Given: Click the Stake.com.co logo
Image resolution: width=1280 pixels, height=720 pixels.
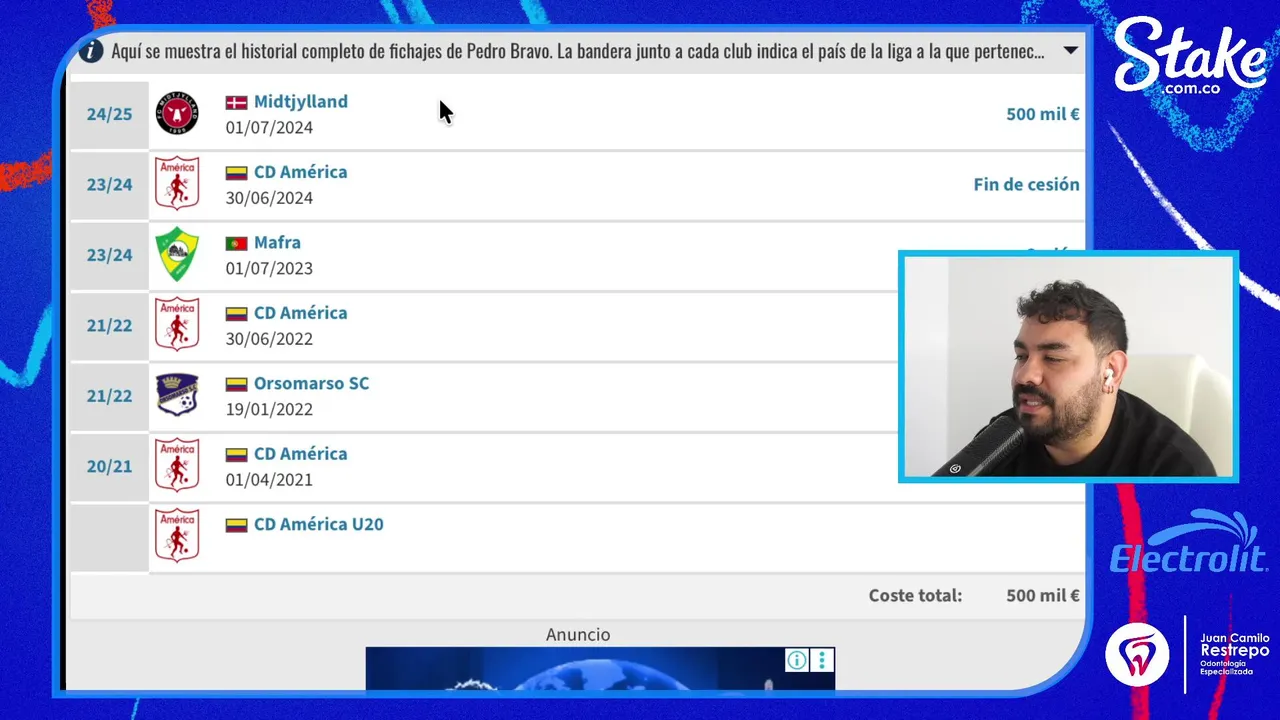Looking at the screenshot, I should click(1190, 58).
